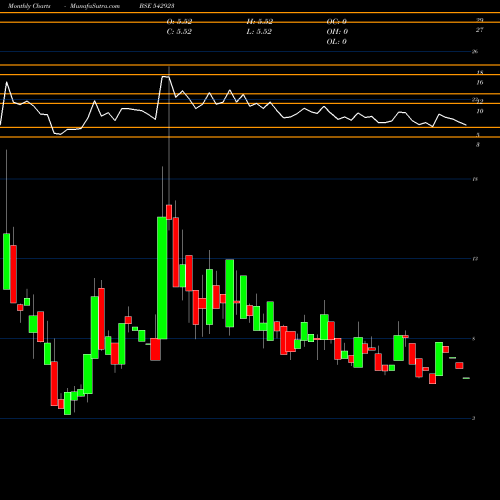Viewport: 500px width, 500px height.
Task: Click the '10' axis label
Action: (x=480, y=111)
